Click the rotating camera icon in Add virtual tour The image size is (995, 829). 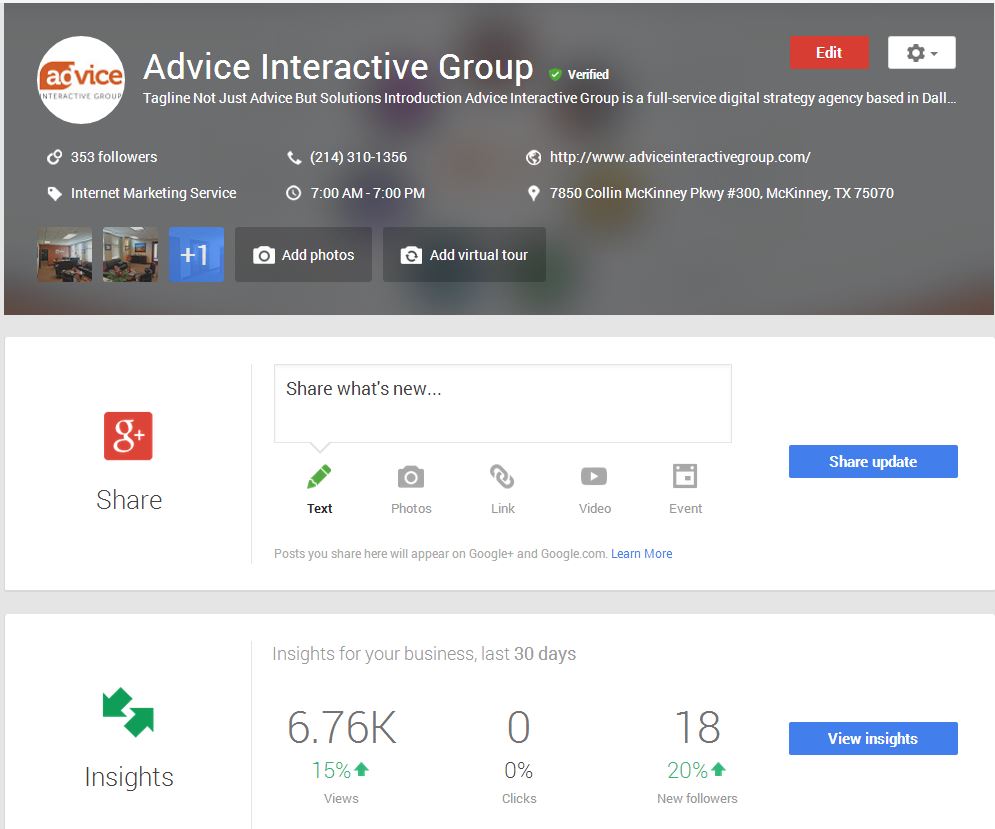tap(411, 255)
